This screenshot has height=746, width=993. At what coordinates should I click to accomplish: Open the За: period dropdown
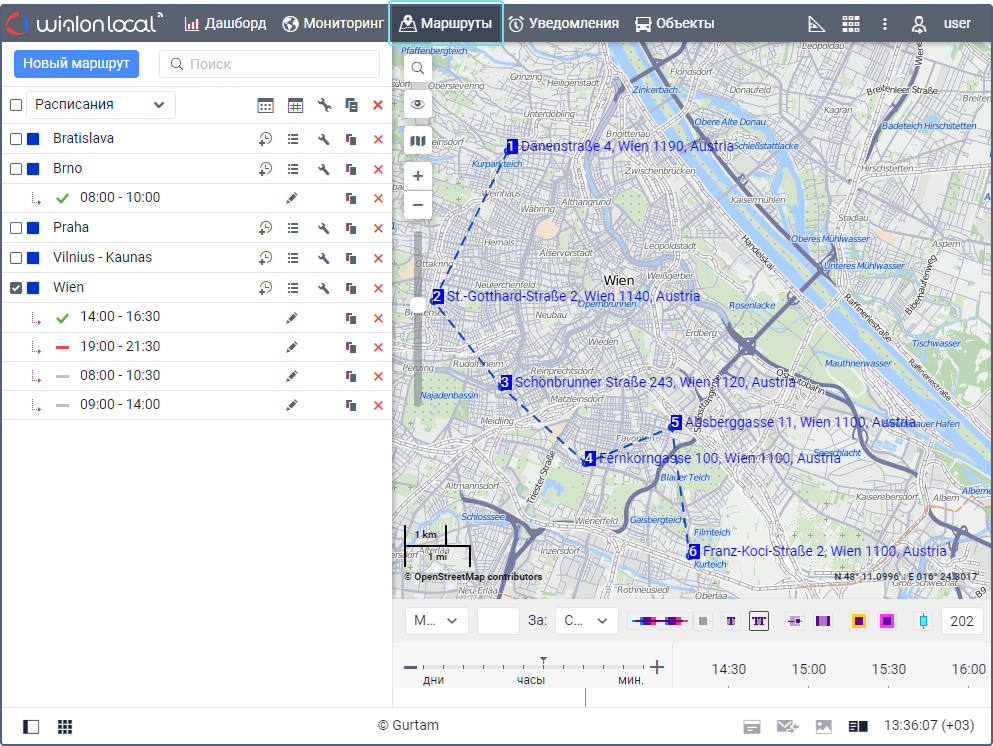587,621
